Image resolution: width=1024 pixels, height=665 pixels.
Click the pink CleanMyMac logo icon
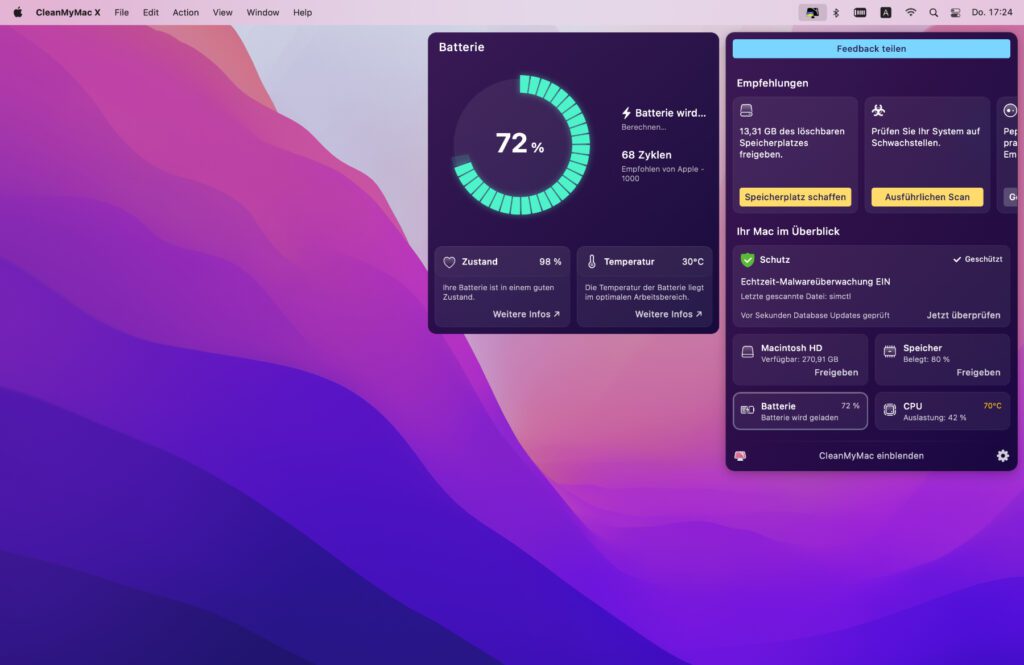740,456
